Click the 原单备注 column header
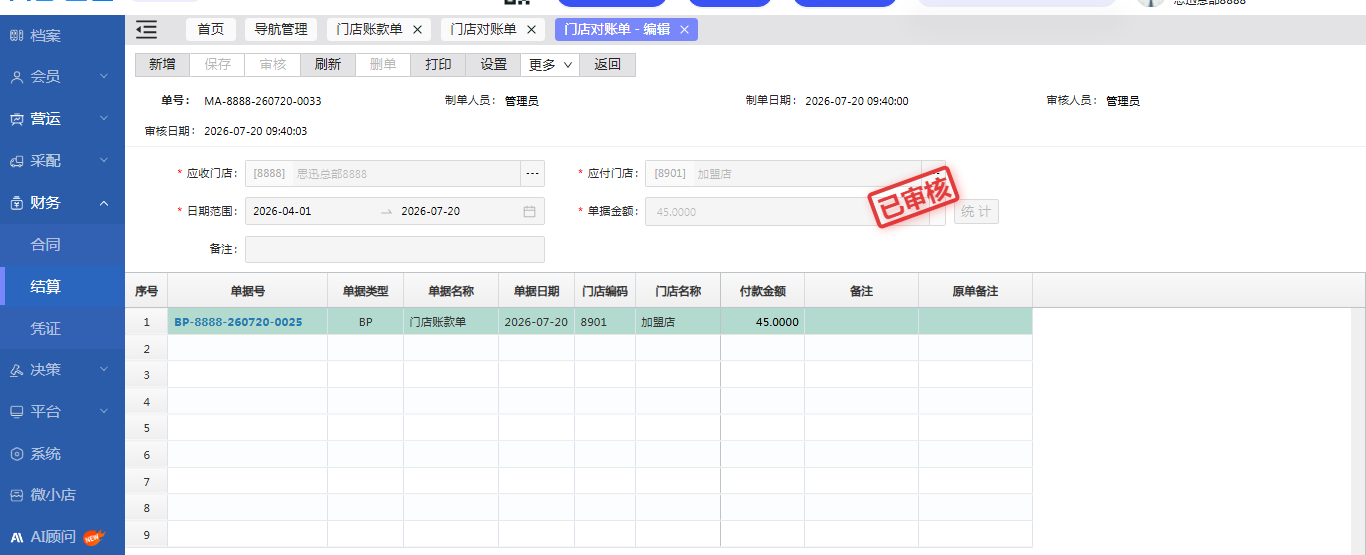The width and height of the screenshot is (1366, 555). tap(975, 291)
